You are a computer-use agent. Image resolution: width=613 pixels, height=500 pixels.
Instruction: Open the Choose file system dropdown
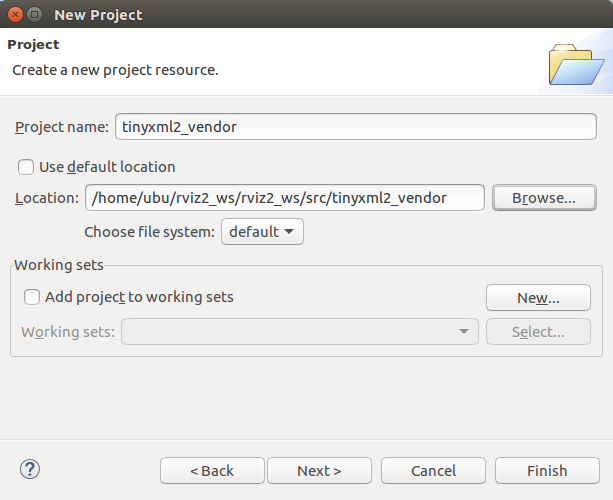262,232
